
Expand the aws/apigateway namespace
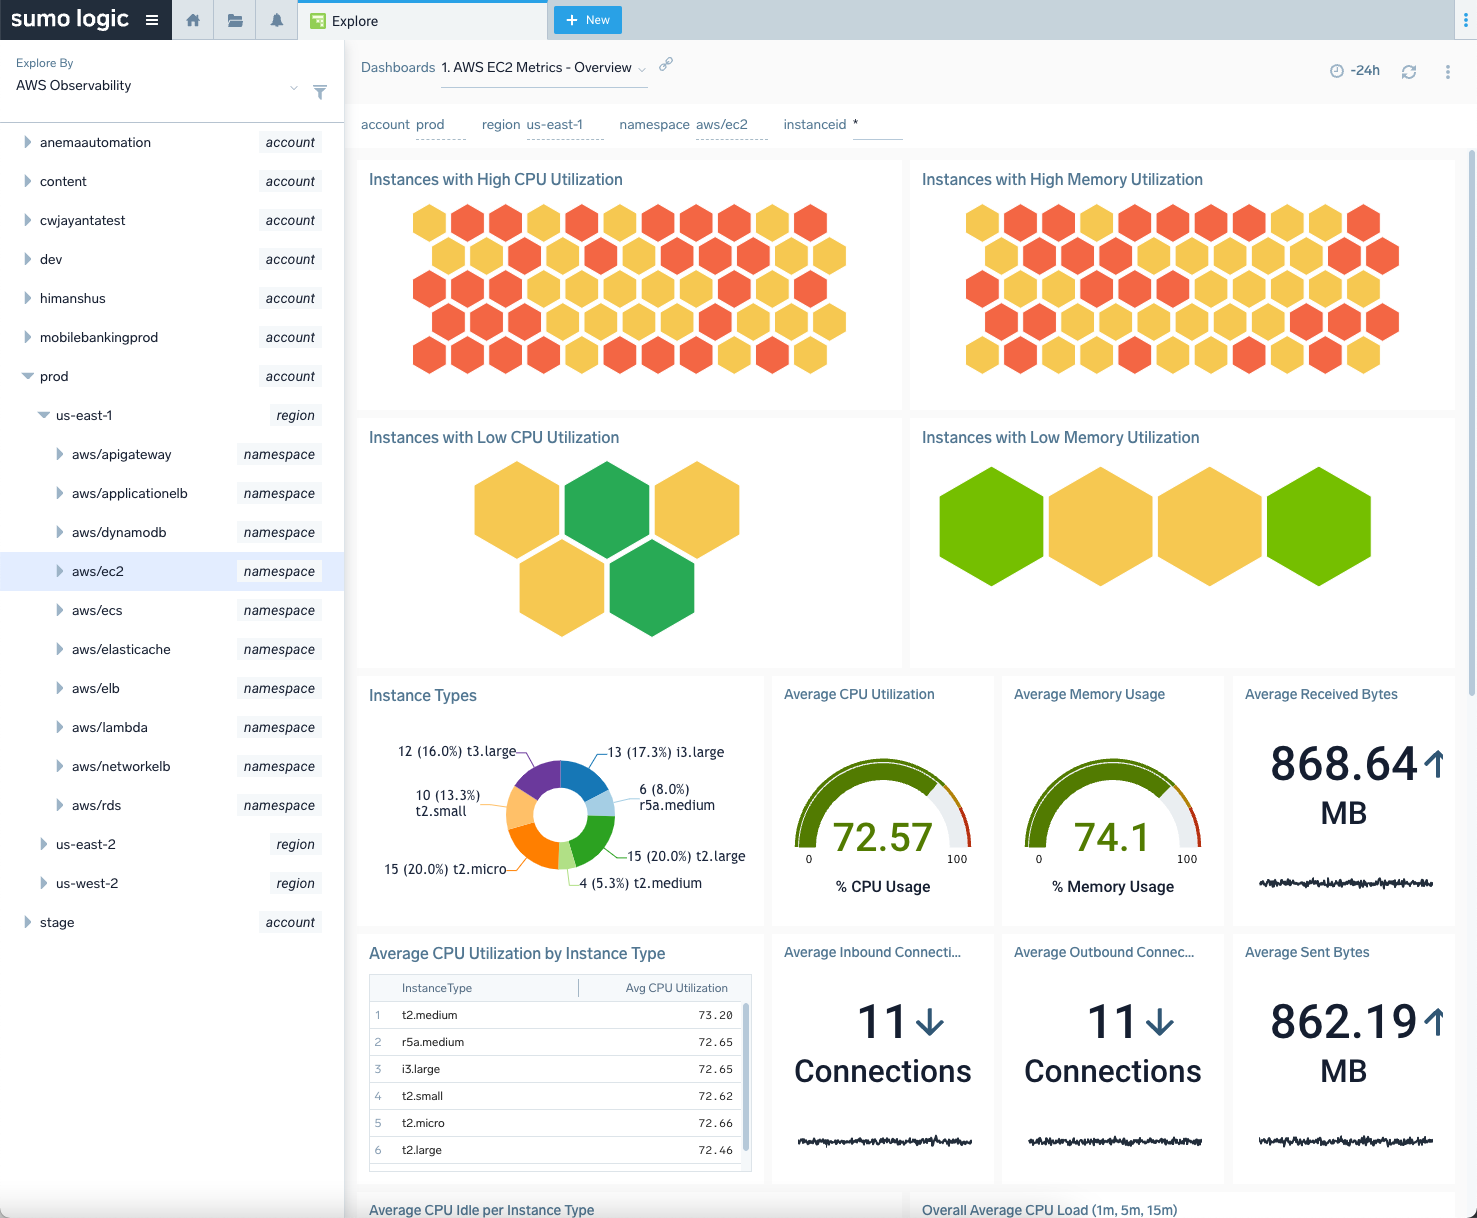pos(59,454)
